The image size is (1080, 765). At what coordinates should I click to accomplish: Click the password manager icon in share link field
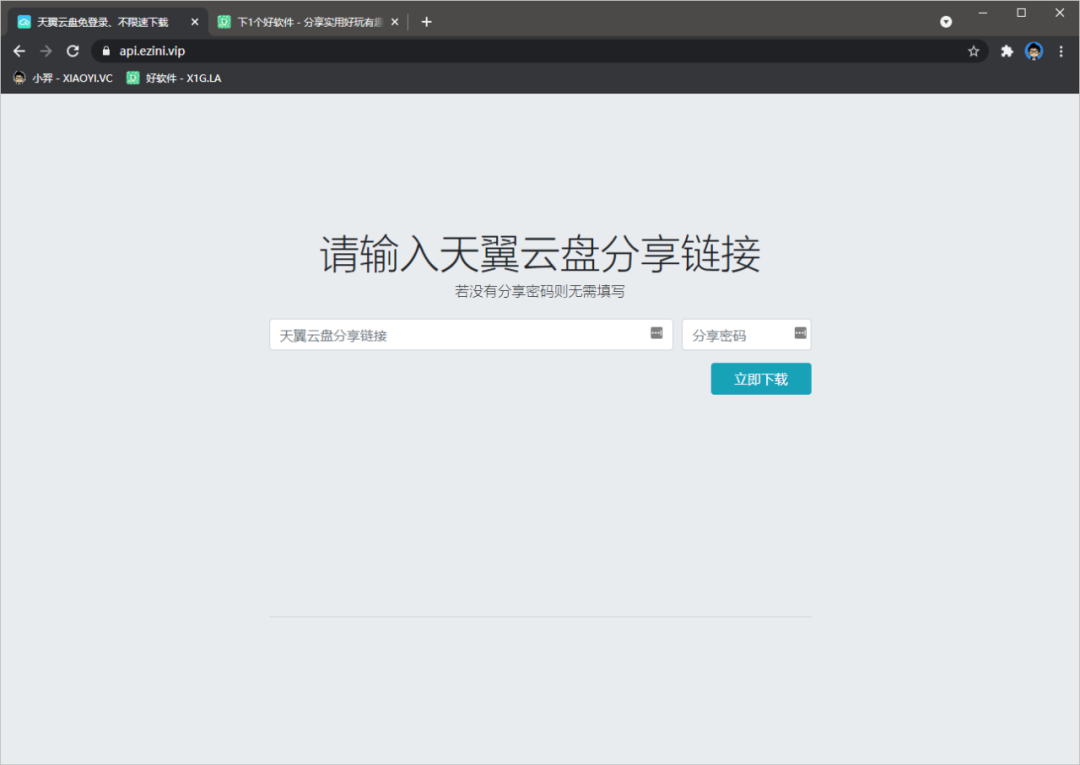tap(656, 333)
